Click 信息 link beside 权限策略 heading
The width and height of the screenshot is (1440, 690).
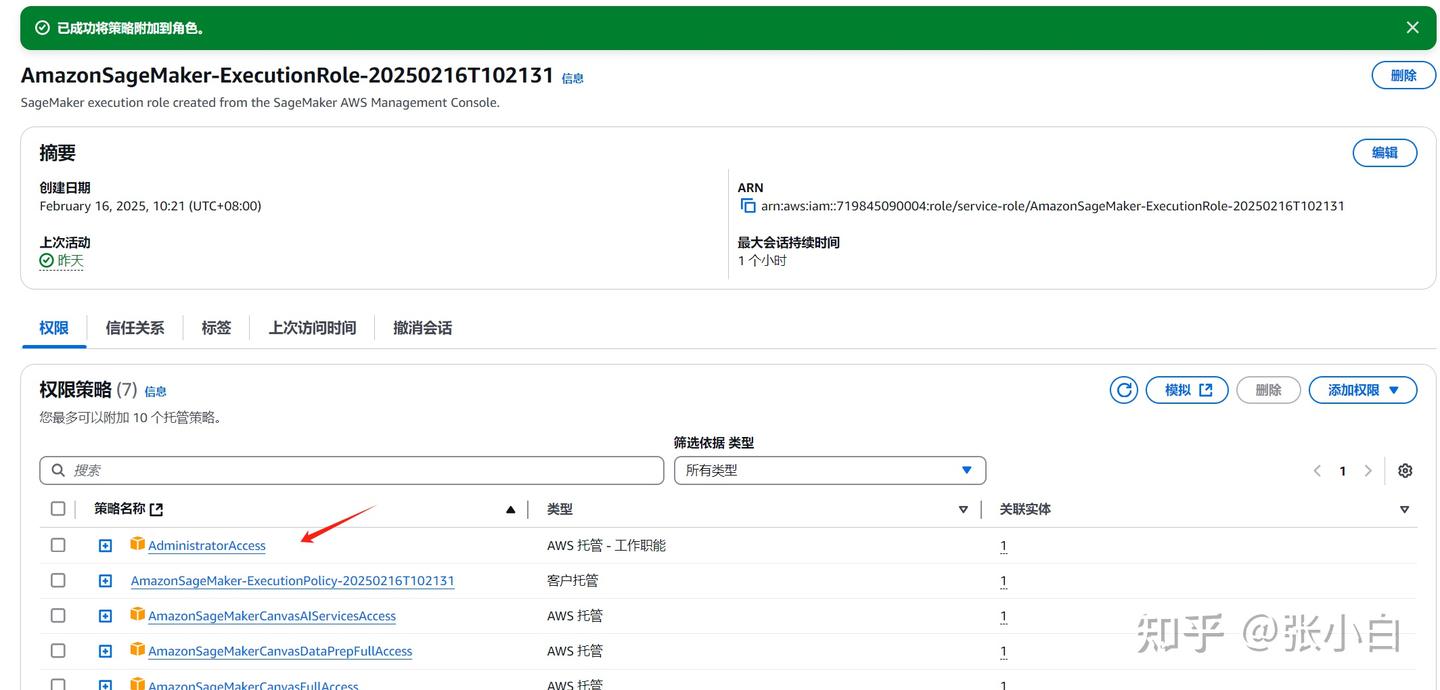[x=155, y=392]
